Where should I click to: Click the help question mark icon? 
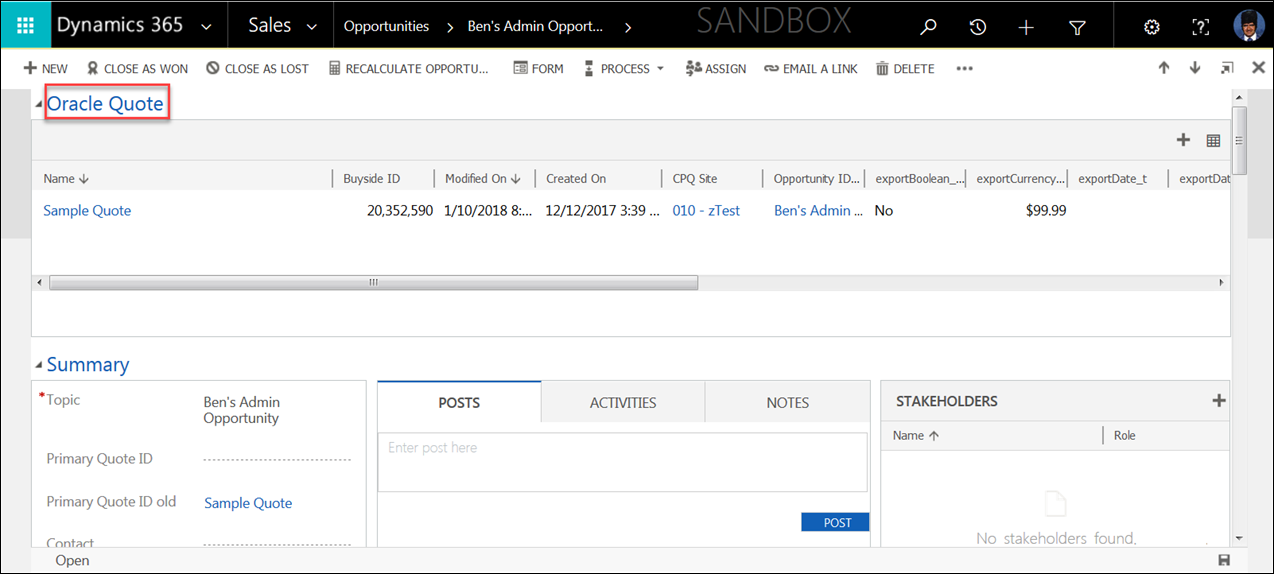point(1200,28)
